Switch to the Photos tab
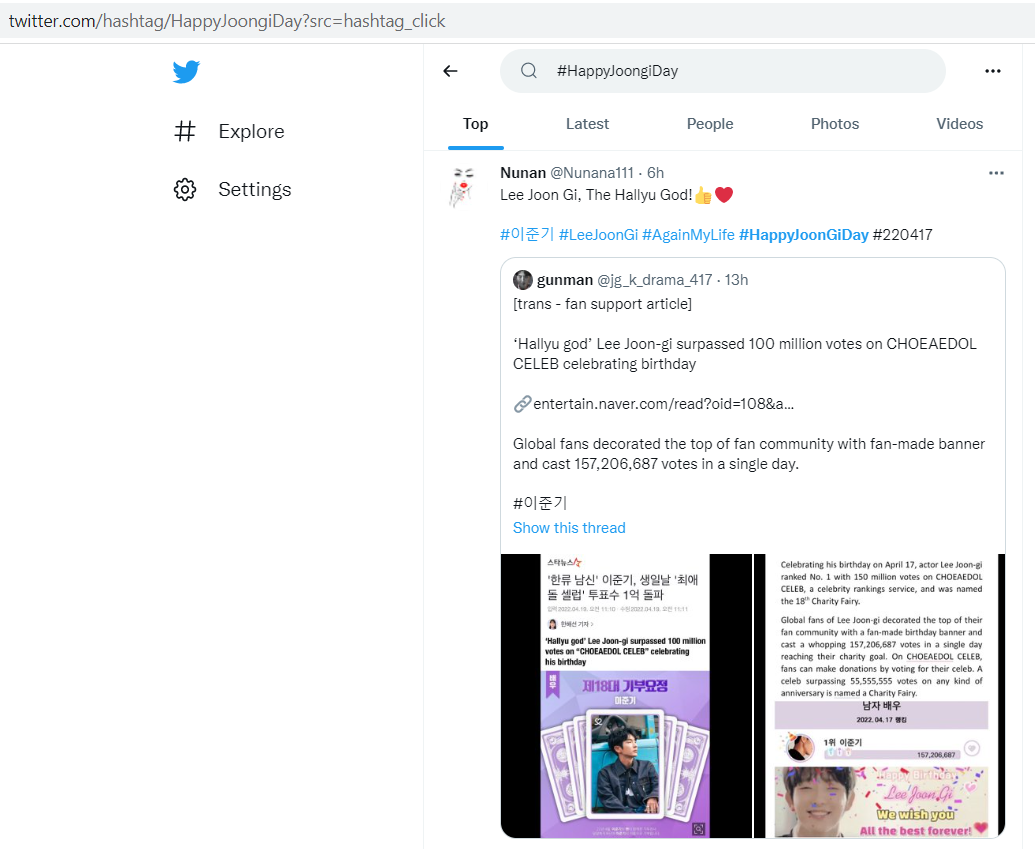The width and height of the screenshot is (1035, 849). coord(834,124)
